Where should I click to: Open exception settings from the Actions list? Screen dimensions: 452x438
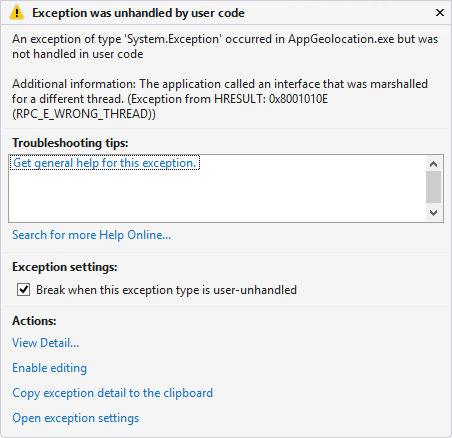76,418
